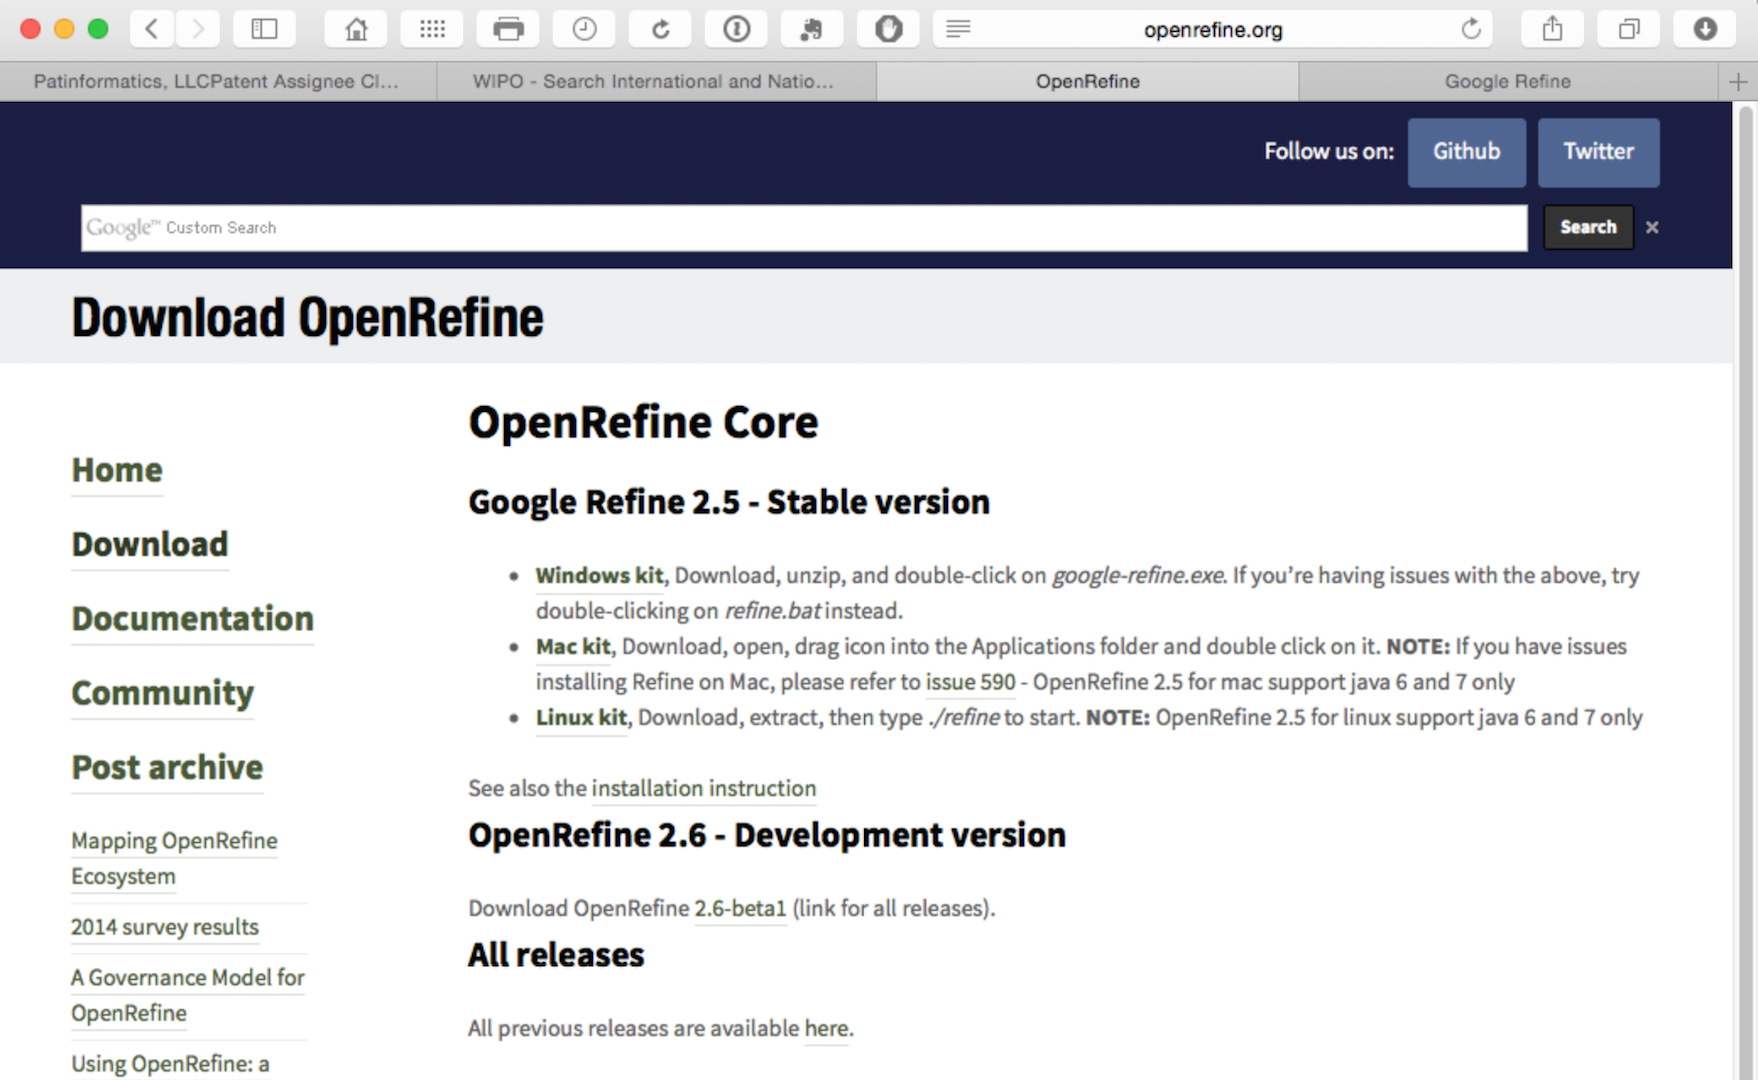Clear search with the X icon

coord(1652,227)
